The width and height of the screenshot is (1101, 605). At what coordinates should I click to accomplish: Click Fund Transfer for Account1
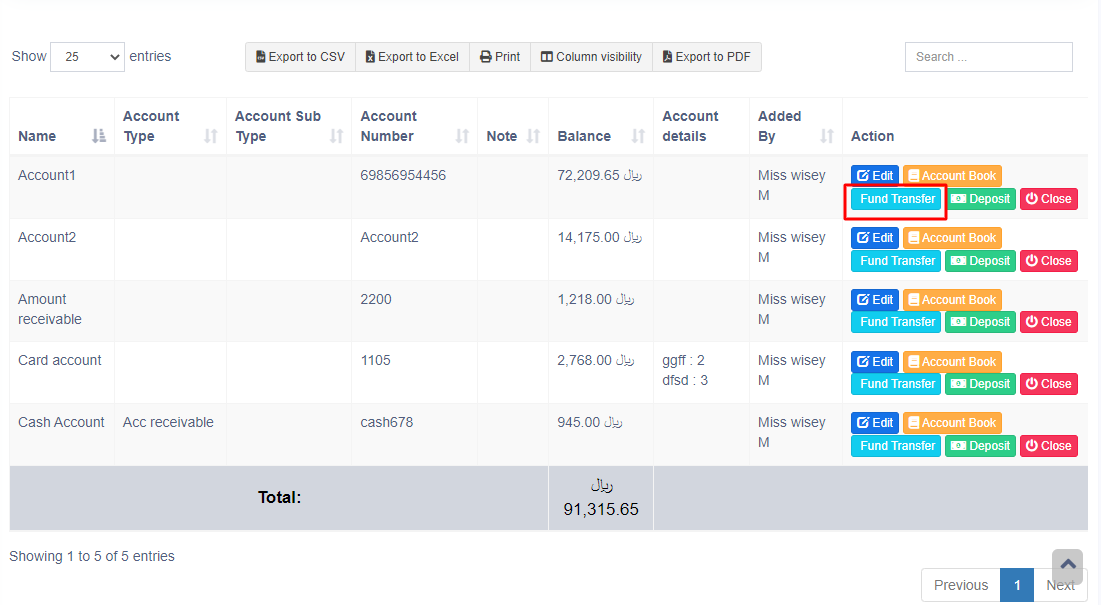[x=896, y=199]
